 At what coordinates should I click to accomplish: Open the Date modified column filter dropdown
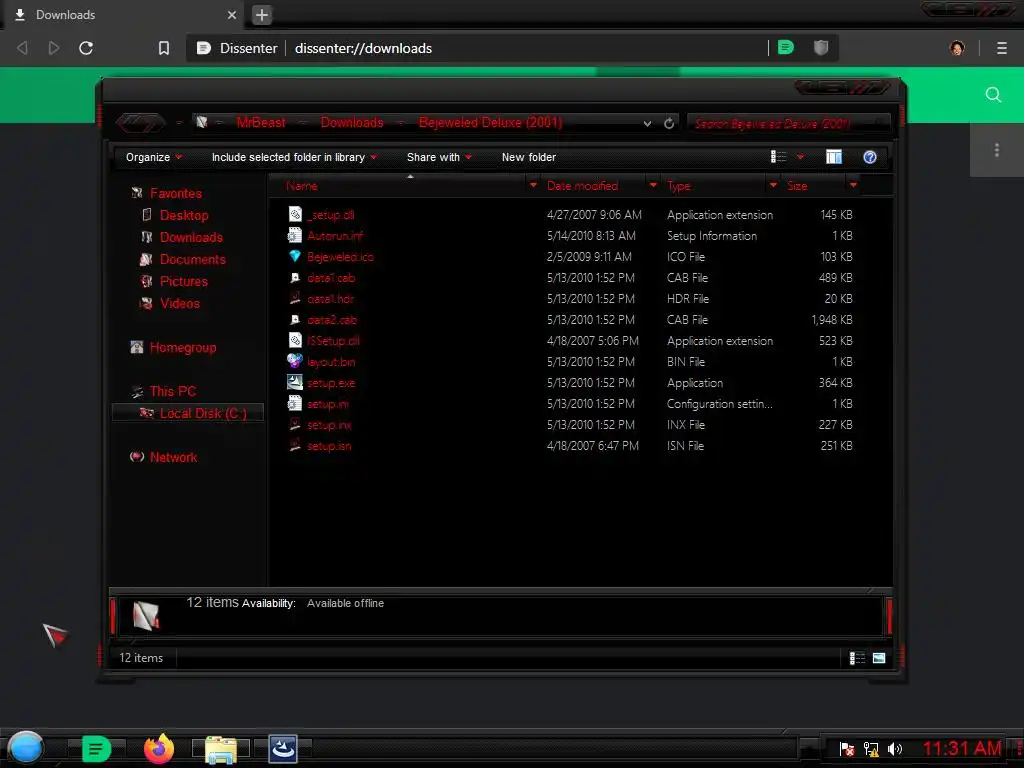(653, 185)
